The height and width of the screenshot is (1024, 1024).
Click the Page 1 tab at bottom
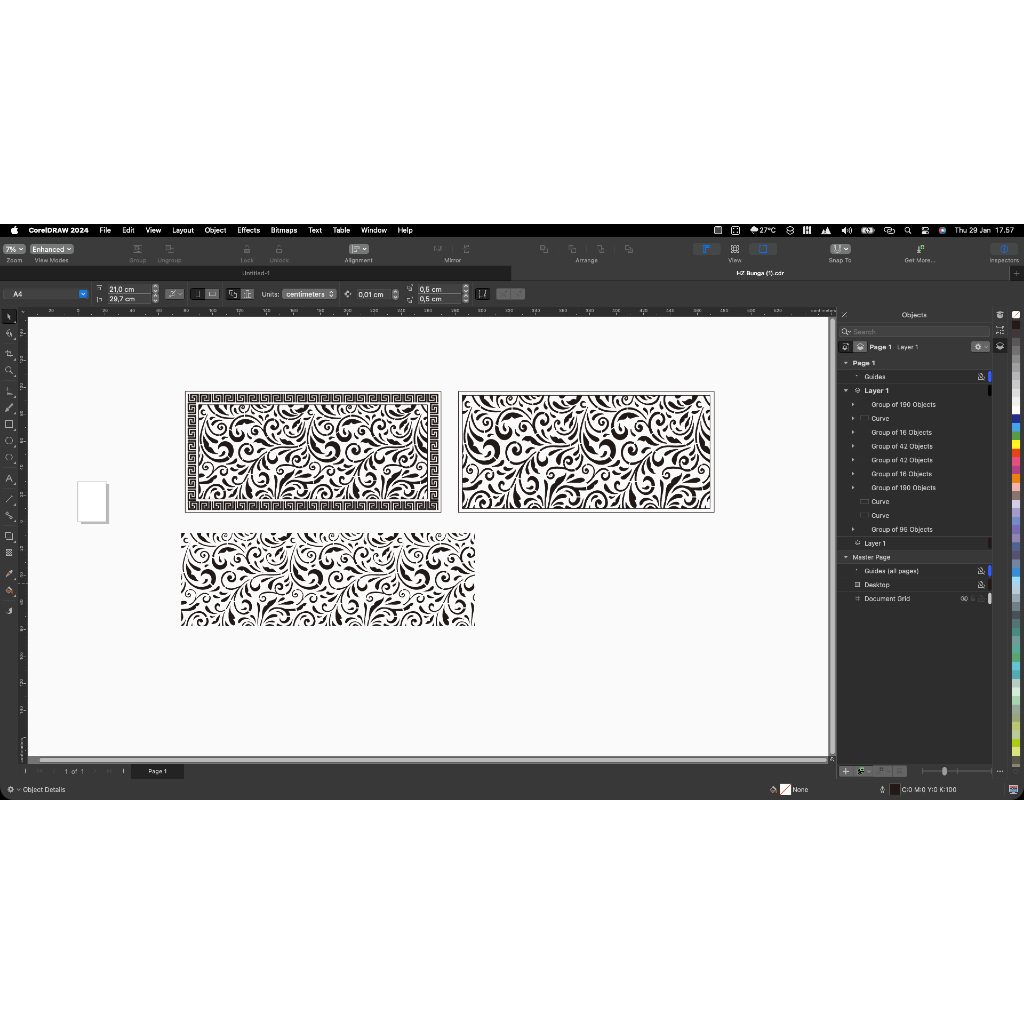[x=156, y=771]
